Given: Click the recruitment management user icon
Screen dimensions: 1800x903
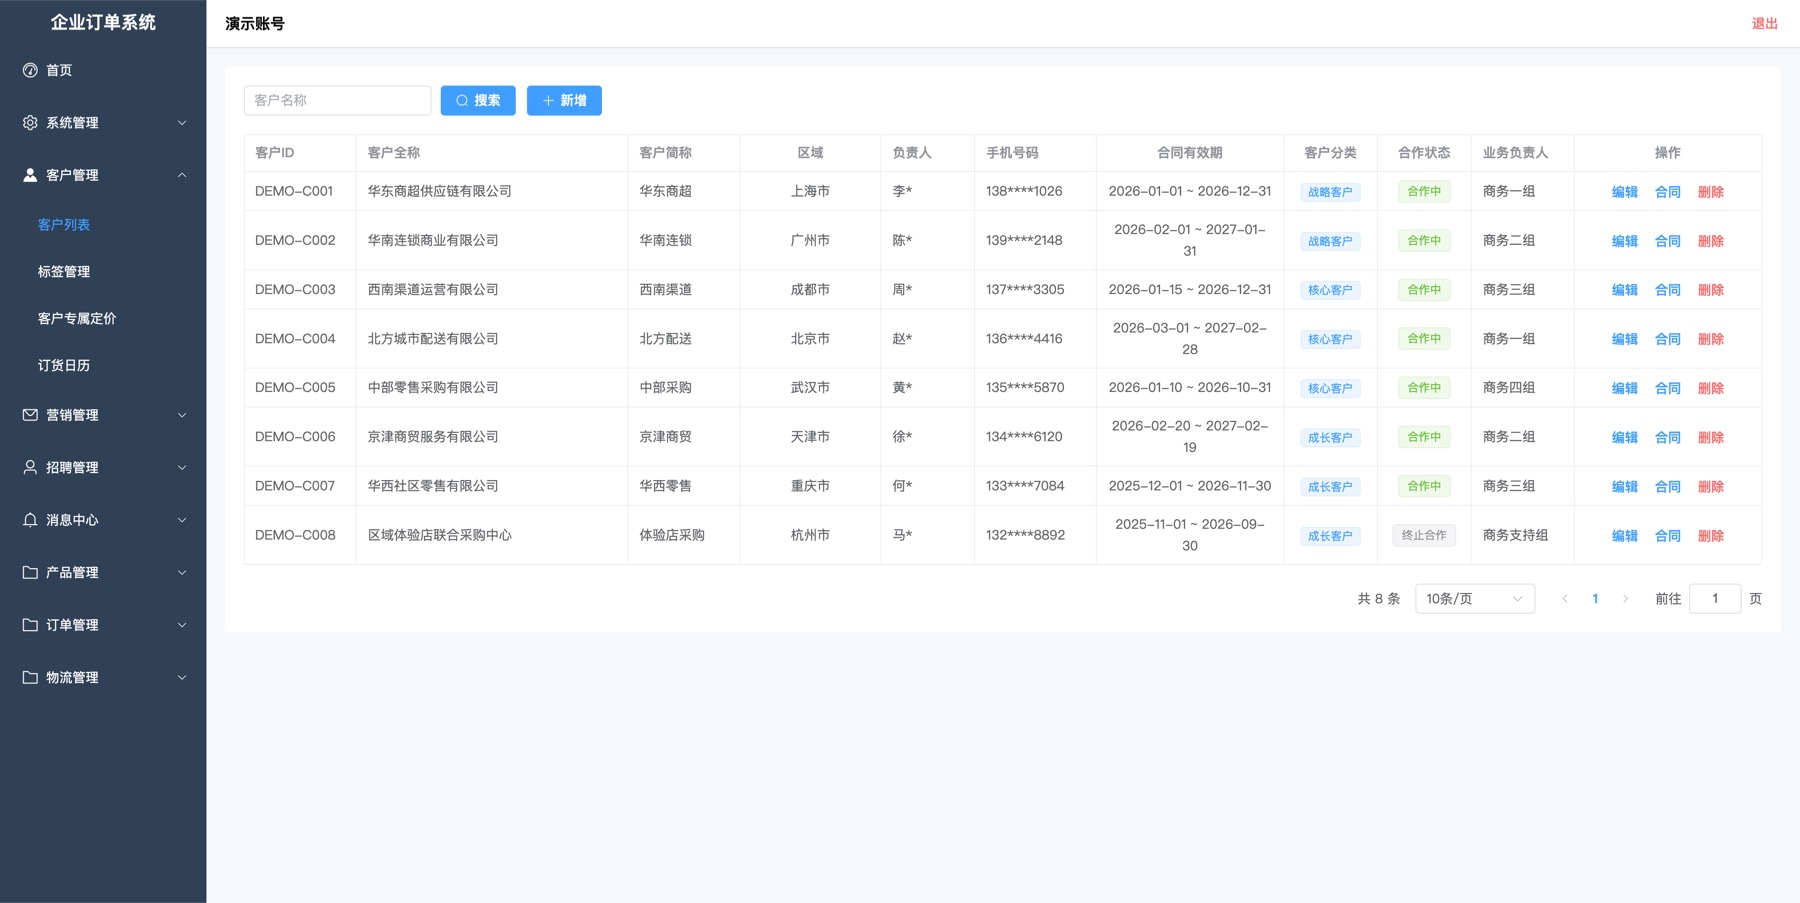Looking at the screenshot, I should click(x=30, y=468).
